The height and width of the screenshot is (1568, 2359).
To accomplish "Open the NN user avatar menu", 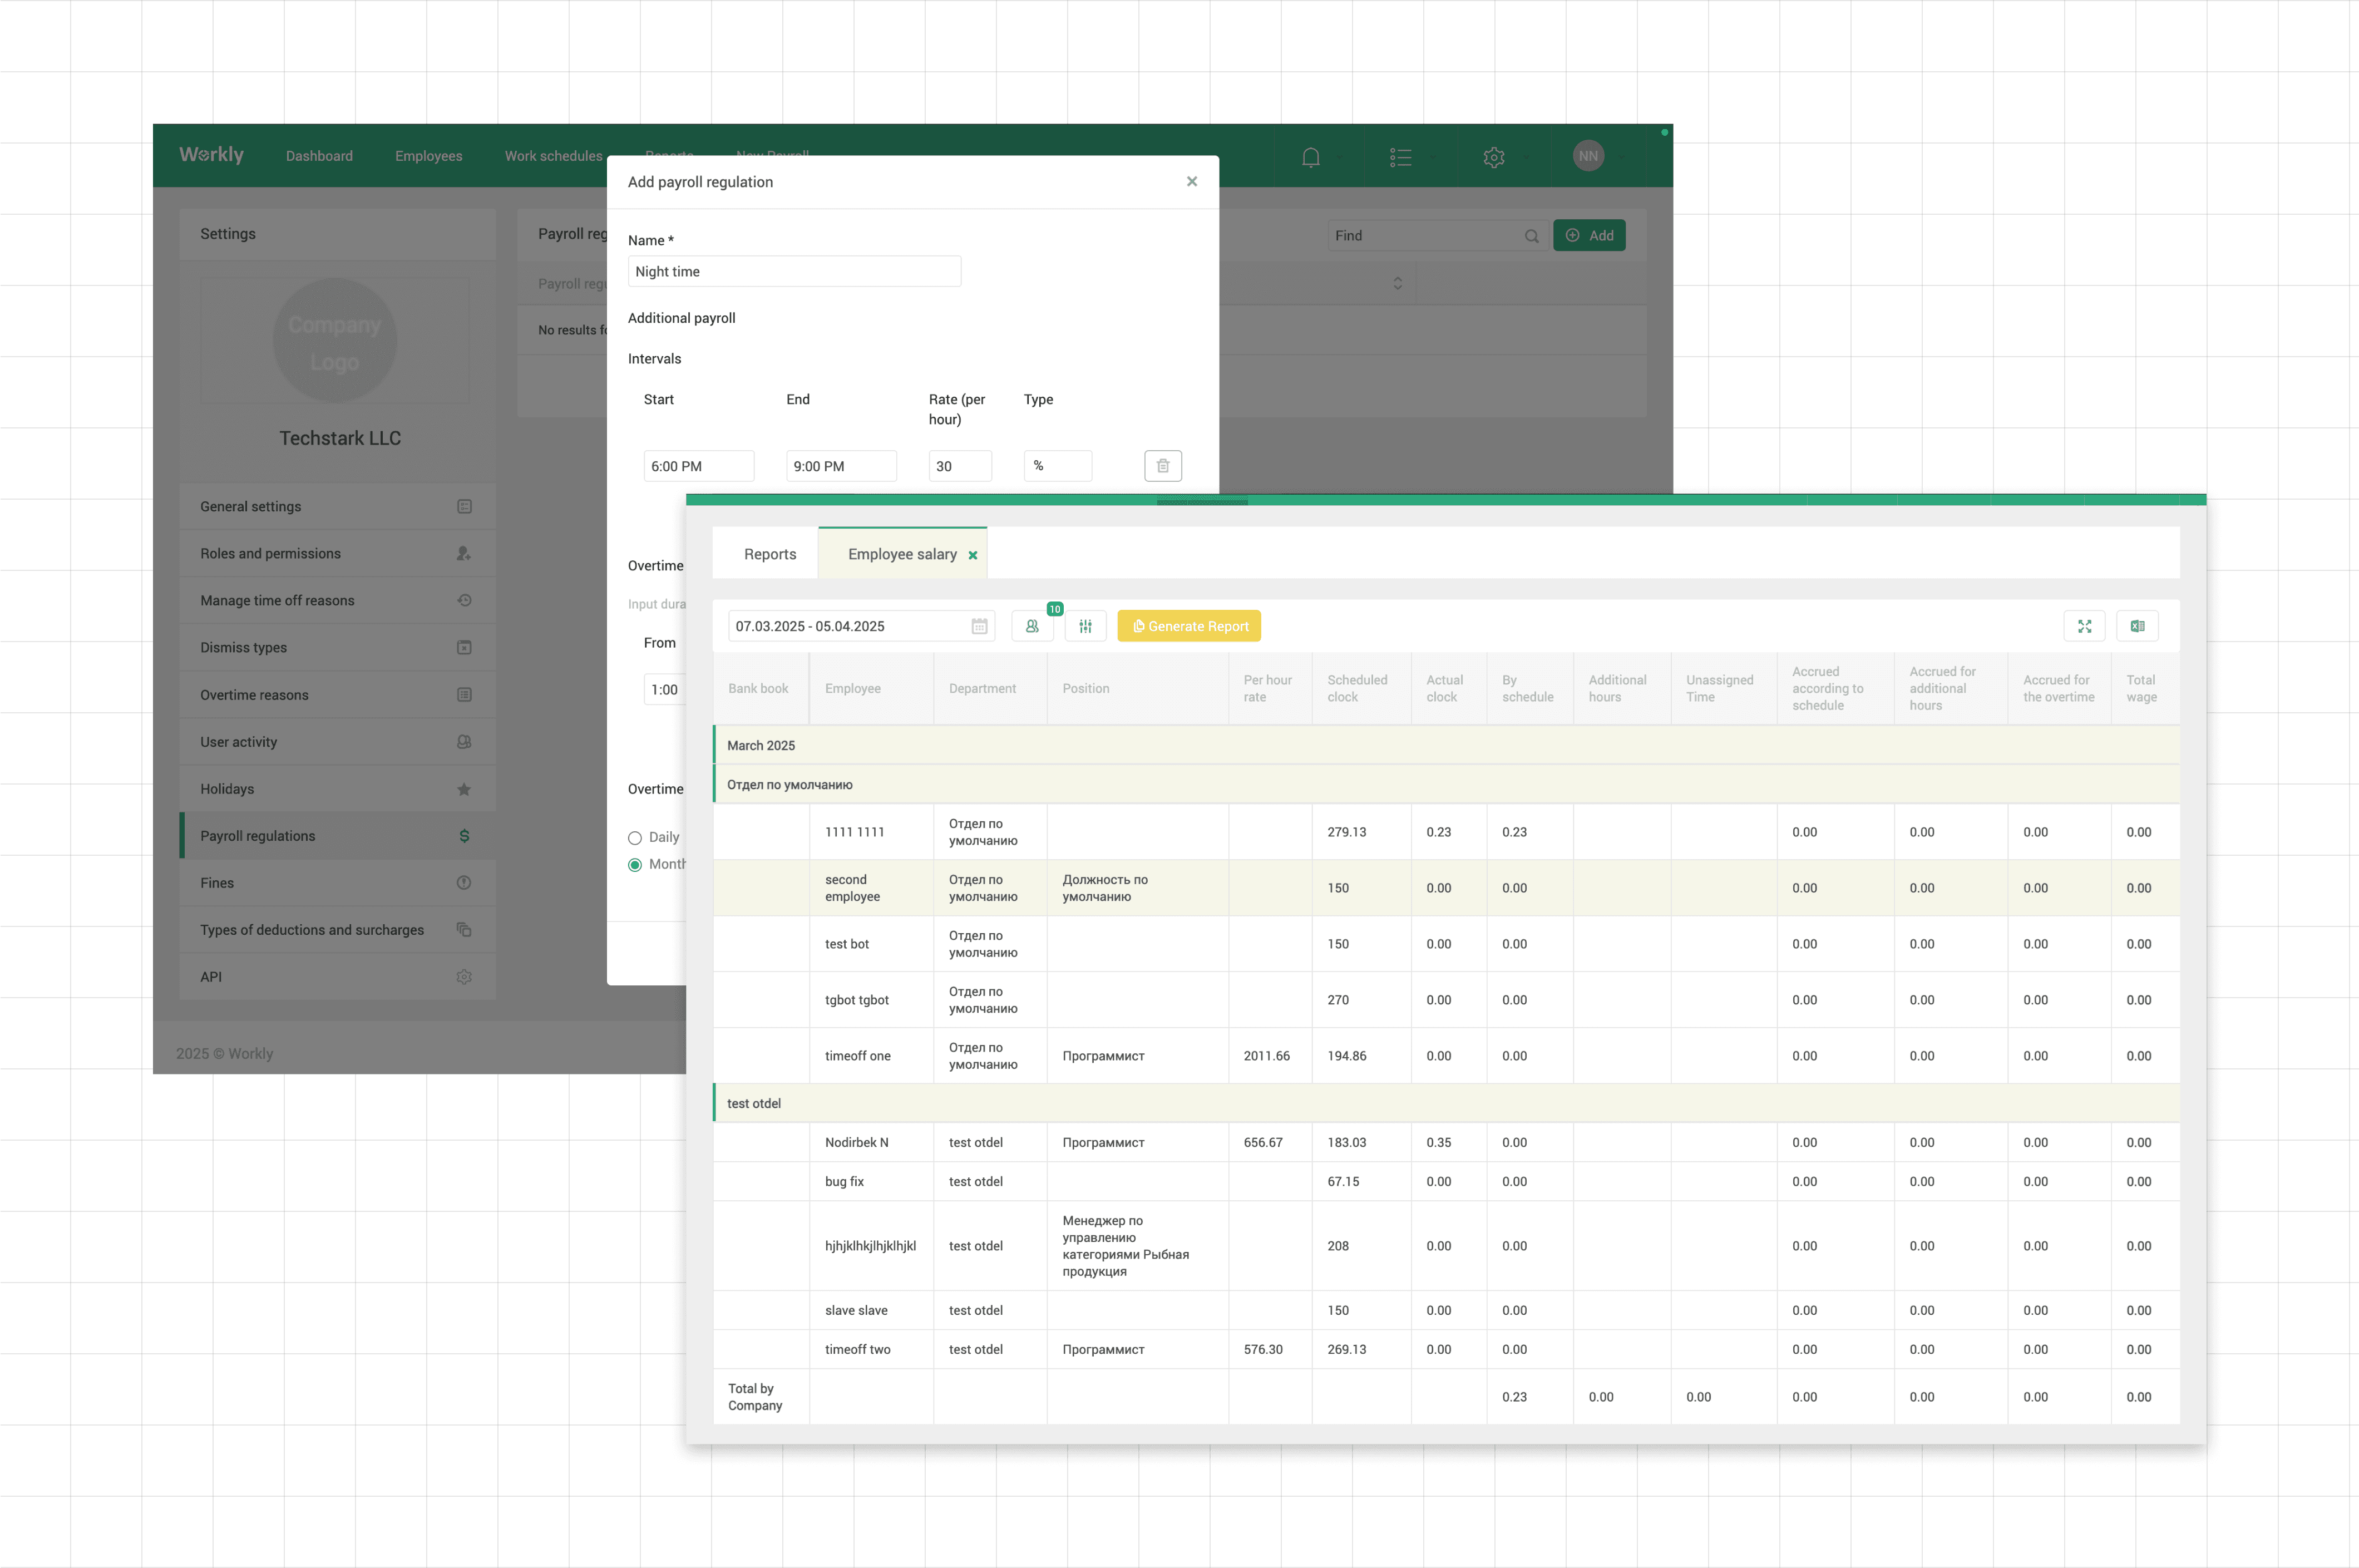I will pyautogui.click(x=1587, y=156).
